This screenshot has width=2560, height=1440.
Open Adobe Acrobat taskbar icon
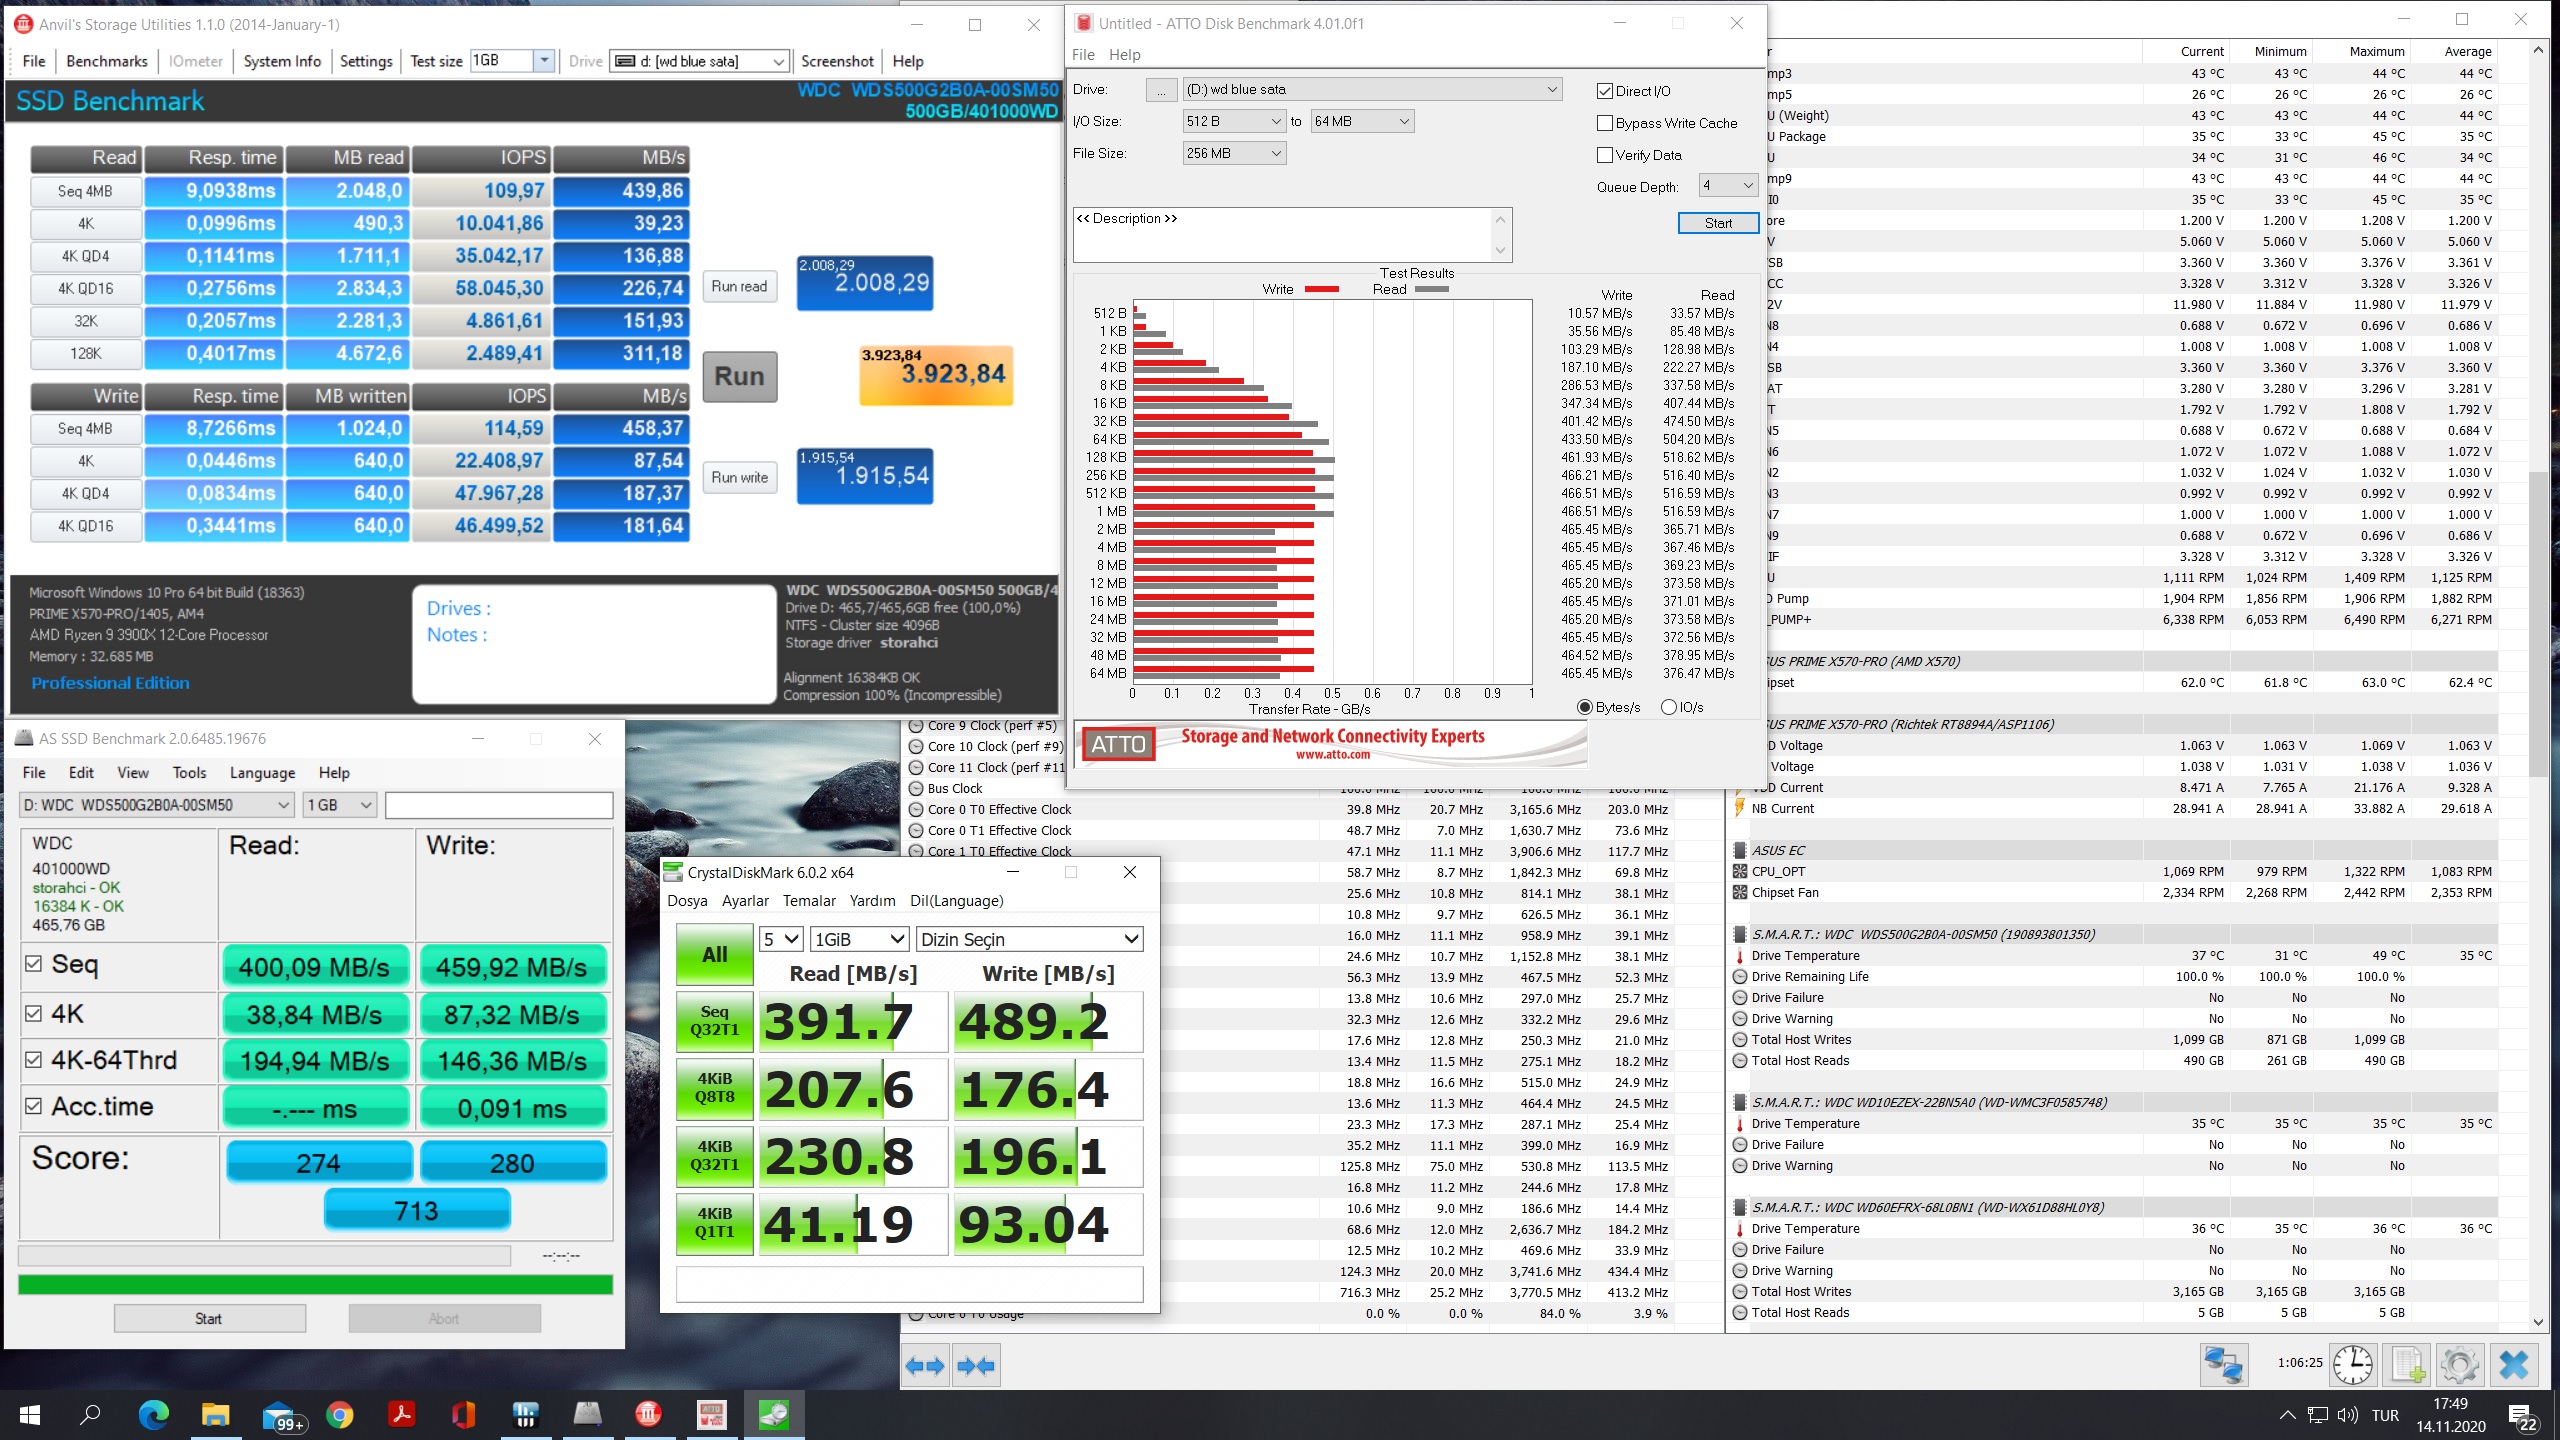pos(401,1415)
